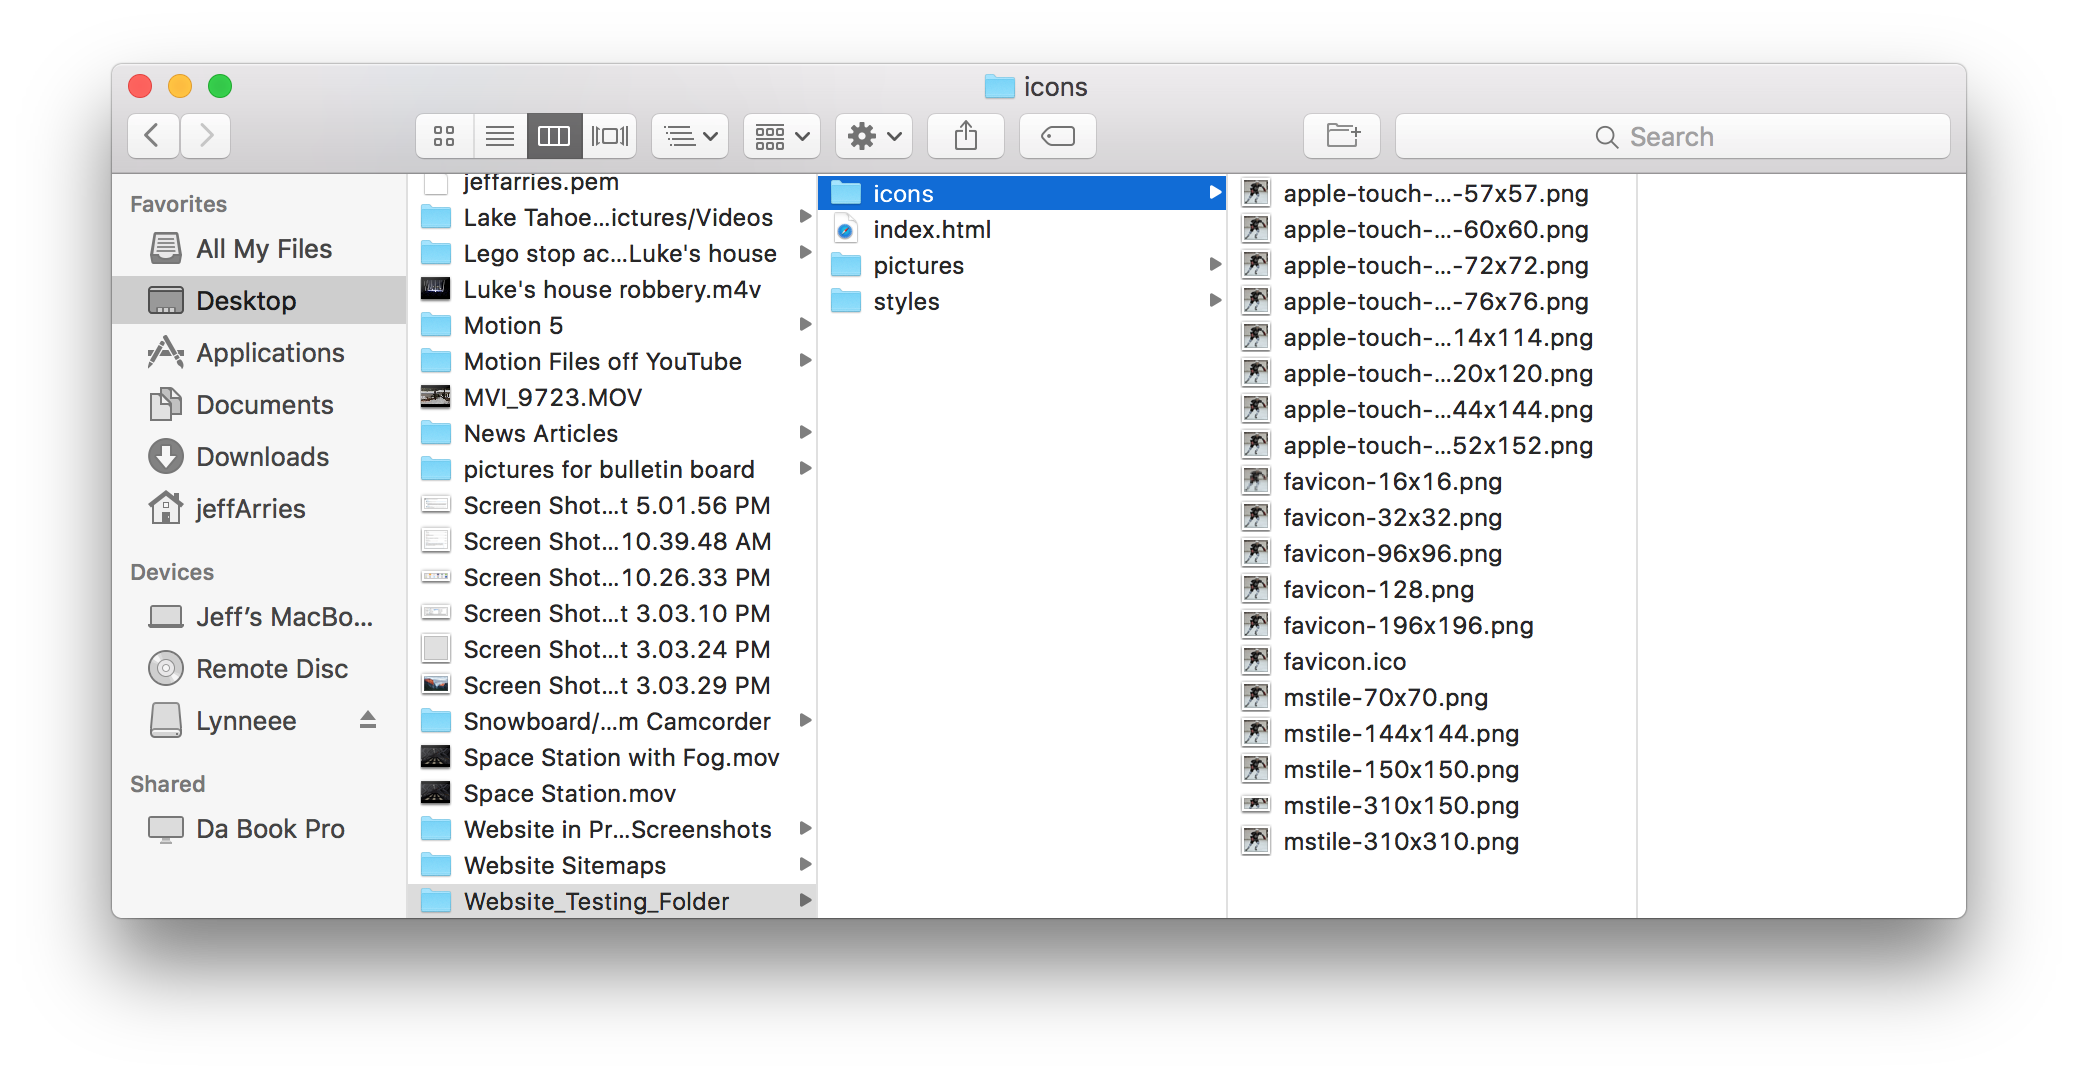Select the favicon.ico file
2078x1078 pixels.
[1344, 661]
